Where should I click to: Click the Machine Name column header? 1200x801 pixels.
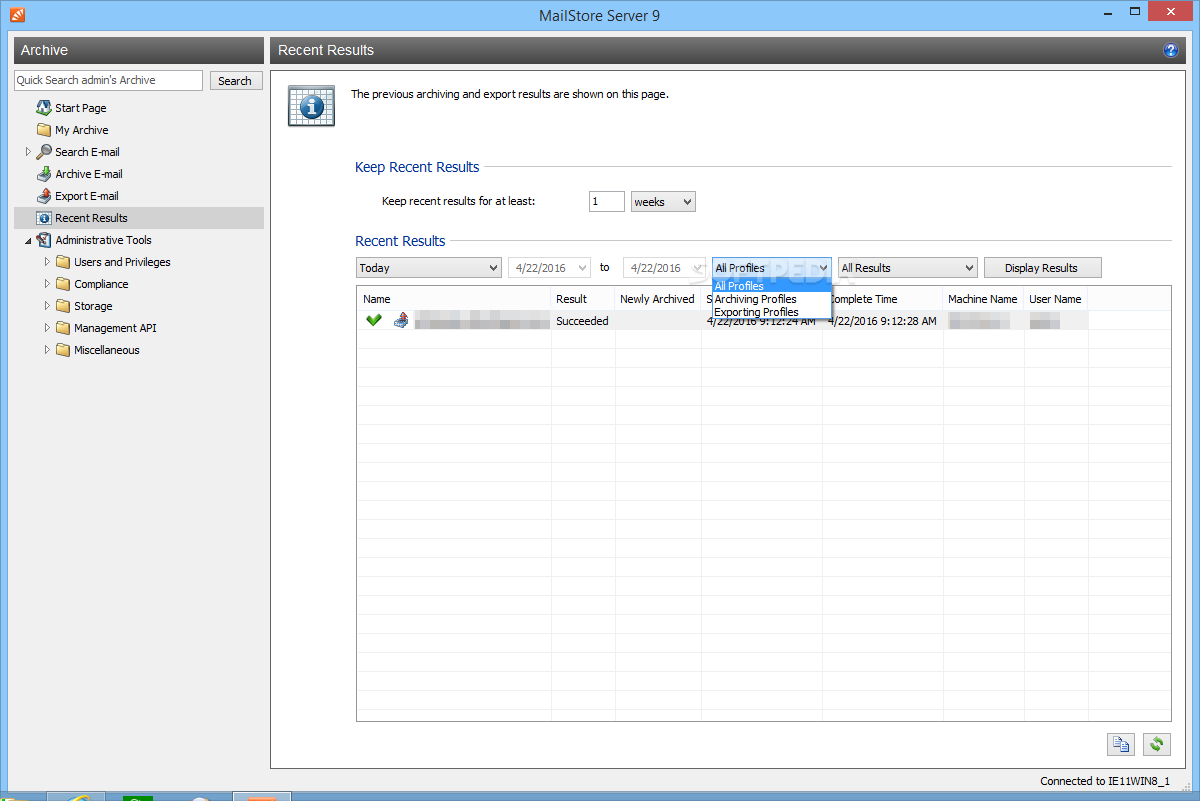coord(983,299)
